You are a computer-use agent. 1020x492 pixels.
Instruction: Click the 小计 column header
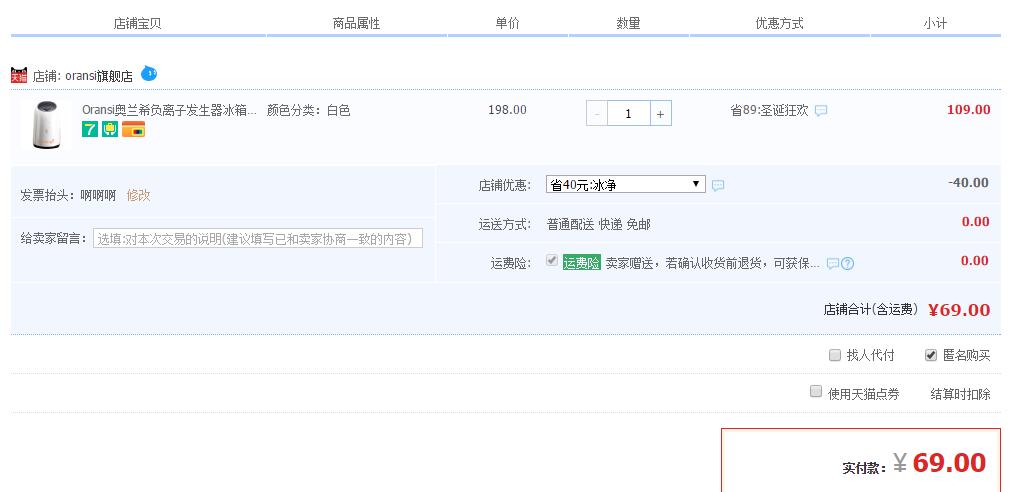click(x=935, y=23)
